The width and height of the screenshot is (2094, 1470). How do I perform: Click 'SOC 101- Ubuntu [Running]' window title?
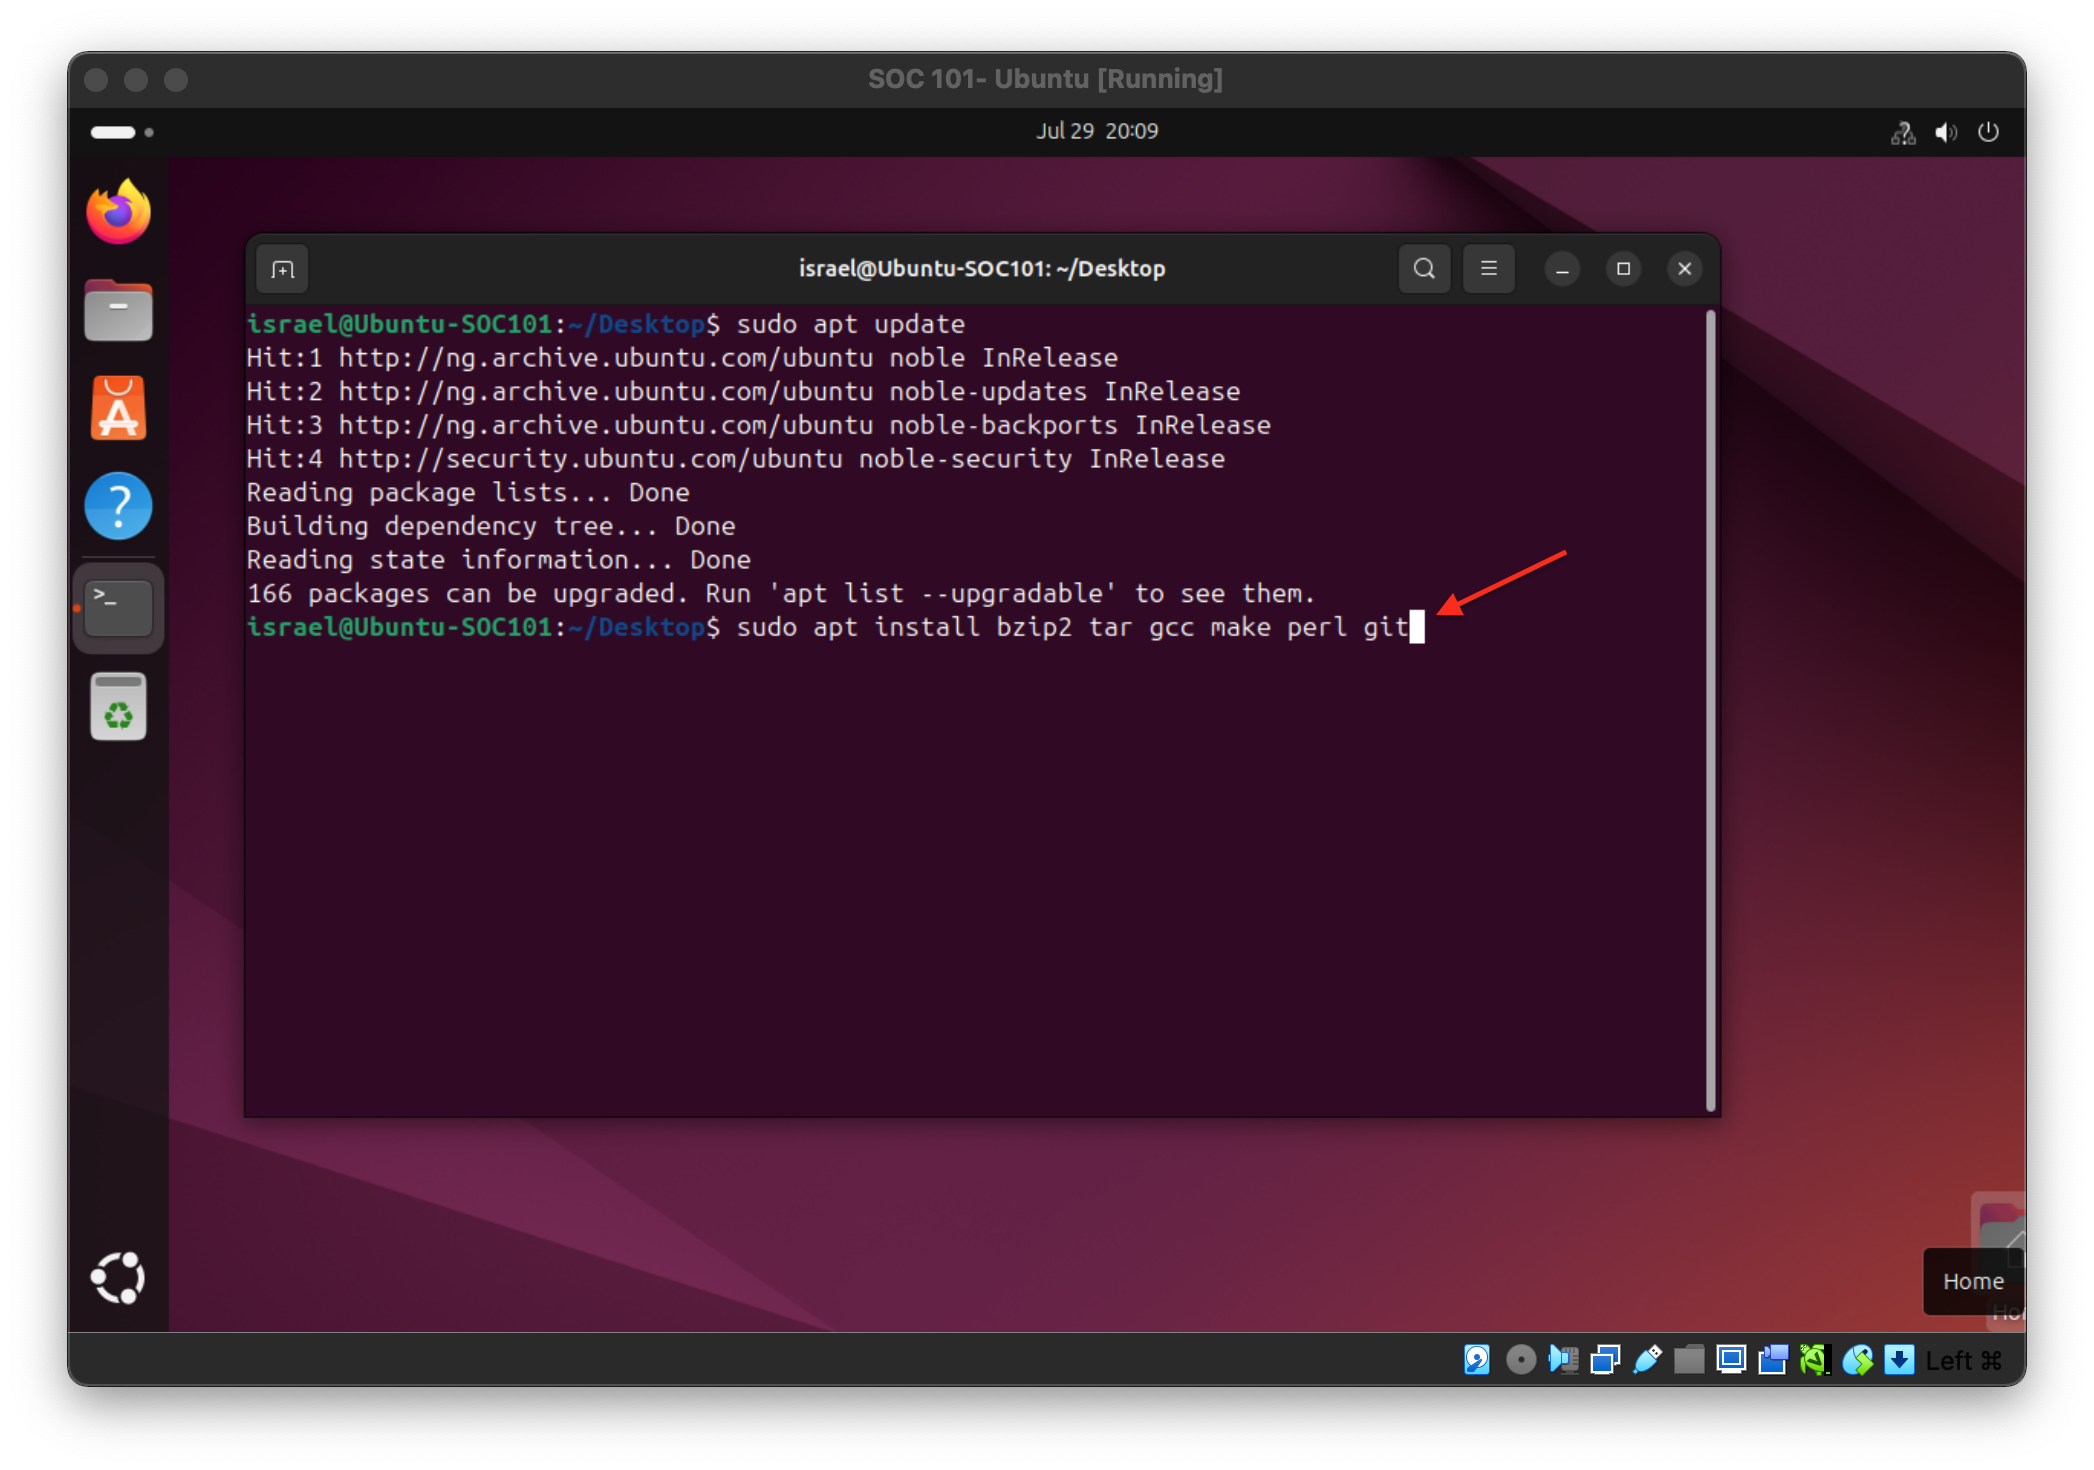(x=1046, y=79)
